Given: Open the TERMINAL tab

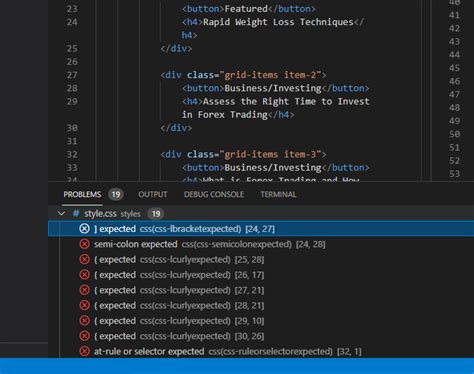Looking at the screenshot, I should [278, 194].
